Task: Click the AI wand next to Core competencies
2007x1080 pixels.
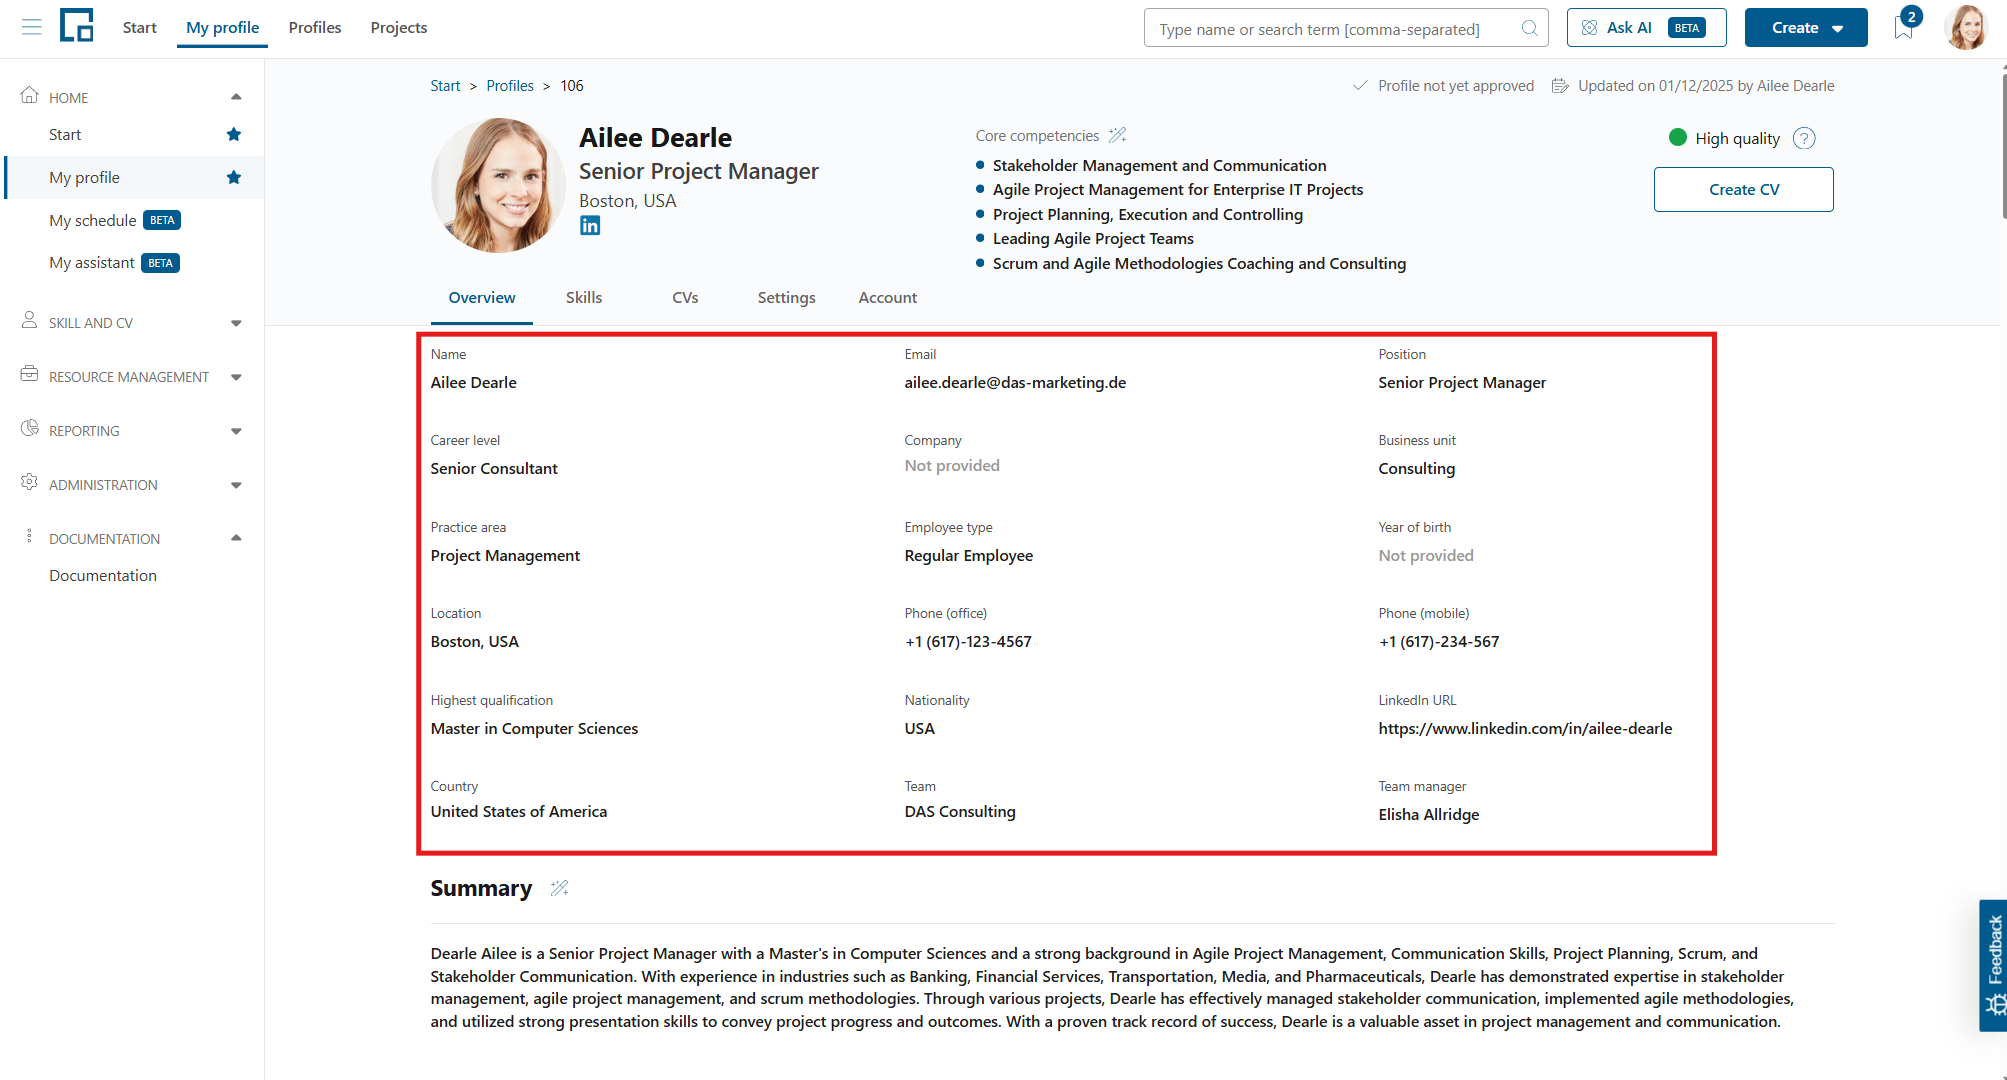Action: [1117, 135]
